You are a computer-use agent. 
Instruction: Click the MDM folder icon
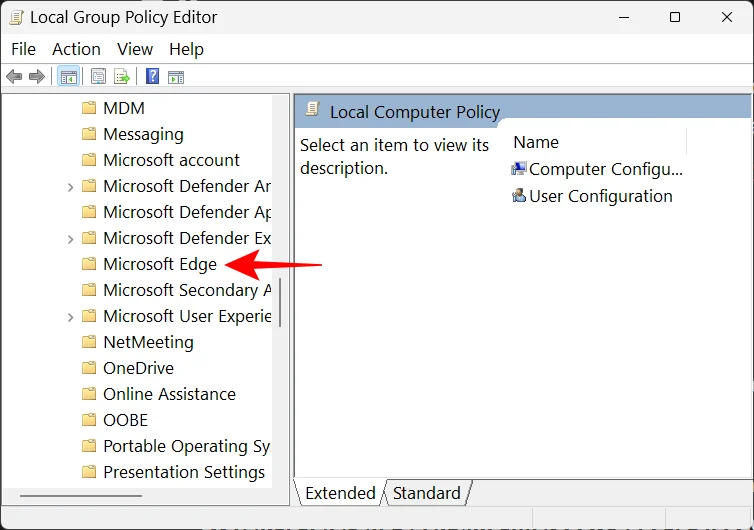point(89,108)
